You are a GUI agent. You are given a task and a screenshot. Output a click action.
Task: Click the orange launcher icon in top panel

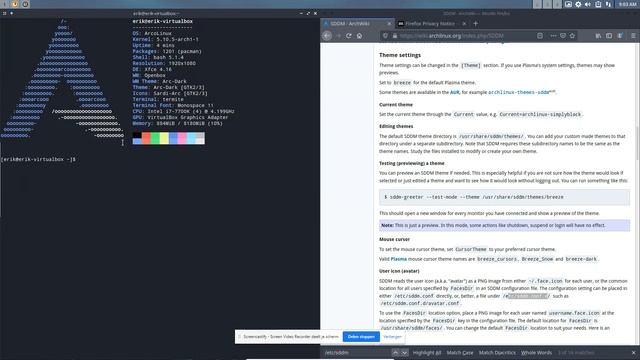[x=15, y=4]
